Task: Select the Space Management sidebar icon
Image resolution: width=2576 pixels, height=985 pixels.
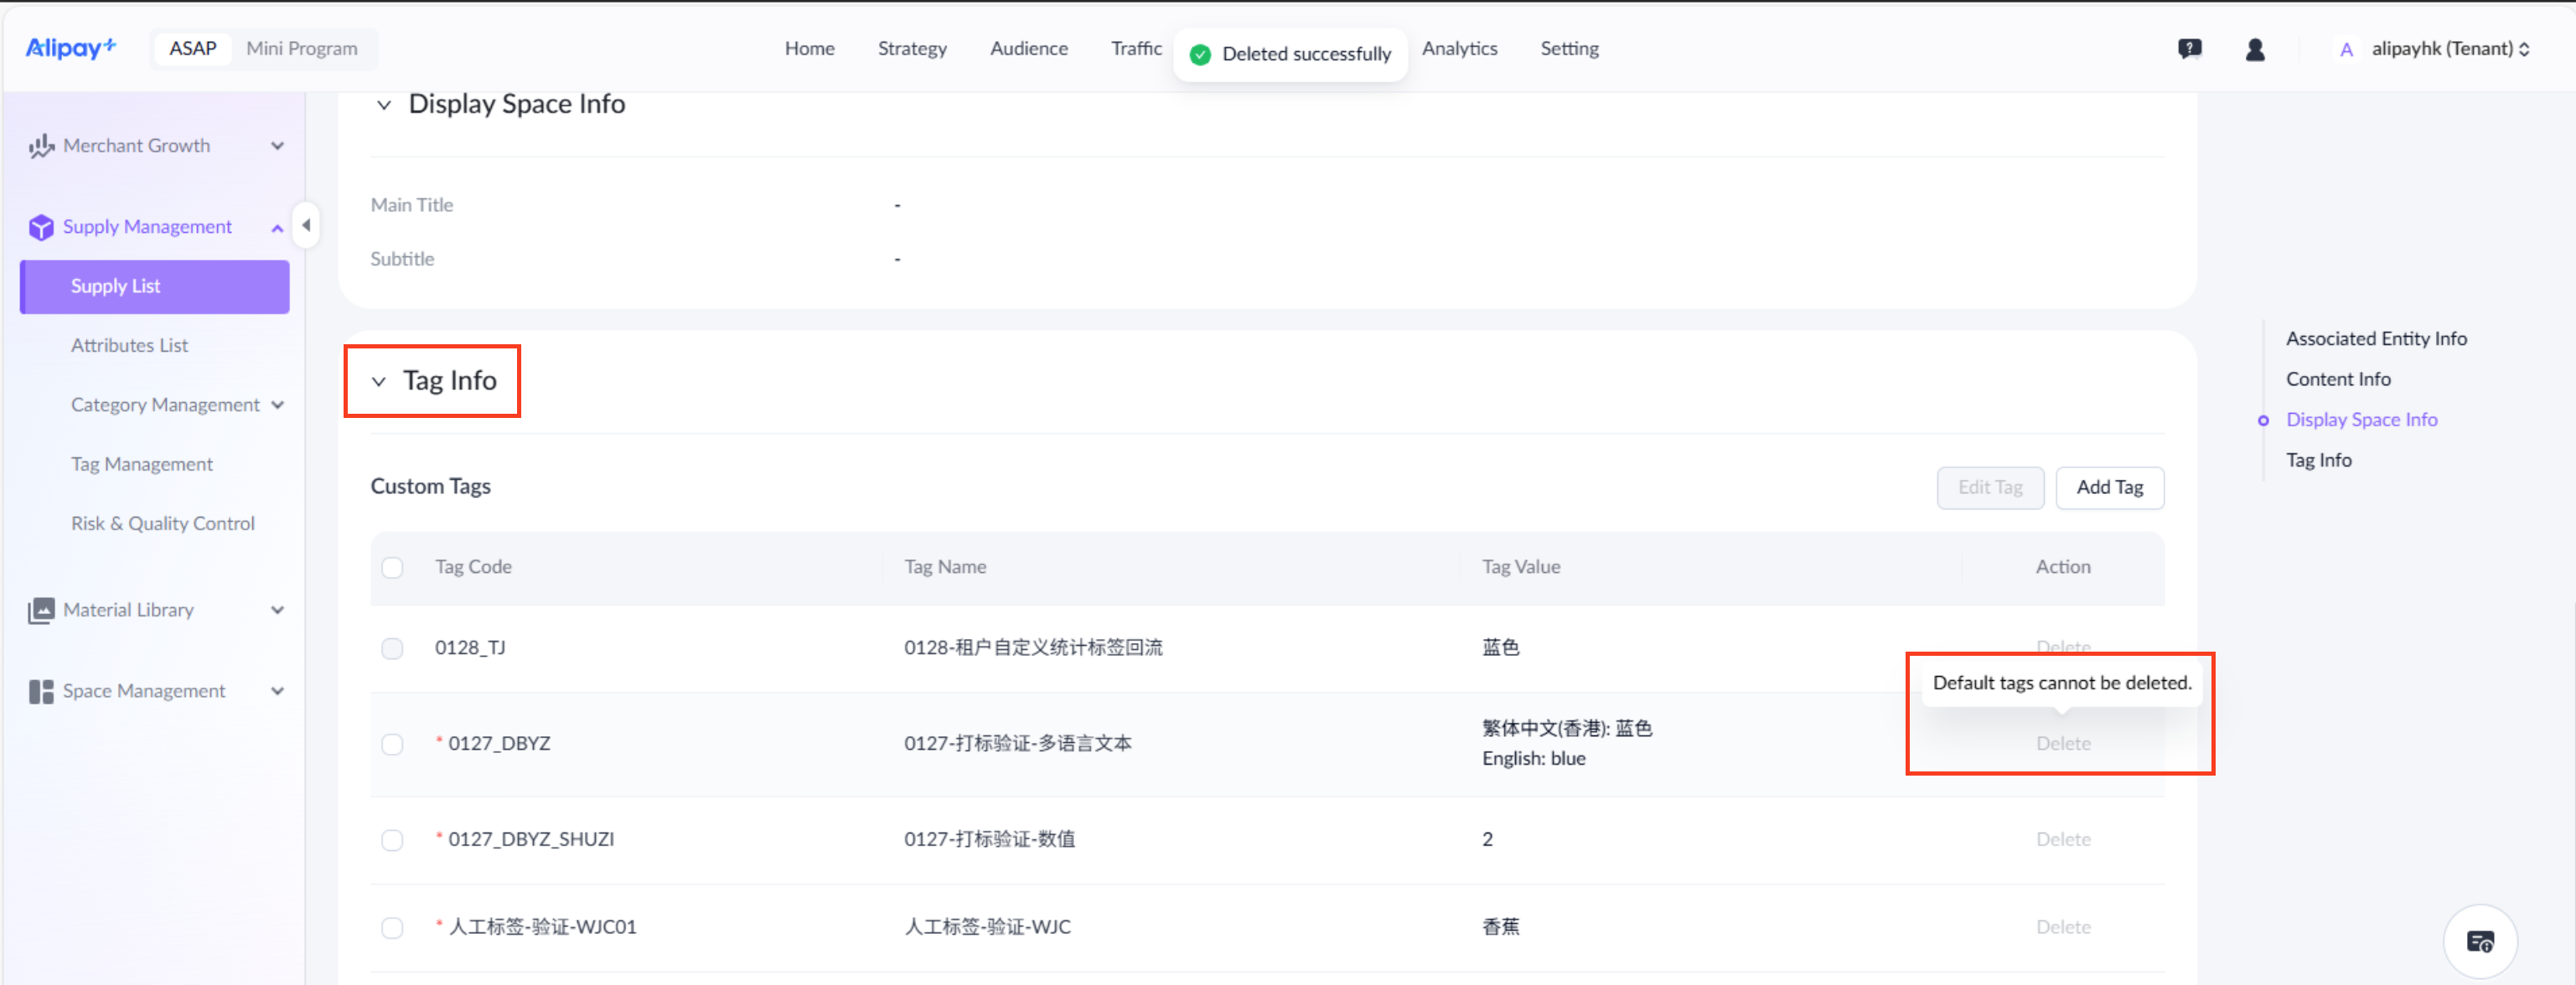Action: coord(40,690)
